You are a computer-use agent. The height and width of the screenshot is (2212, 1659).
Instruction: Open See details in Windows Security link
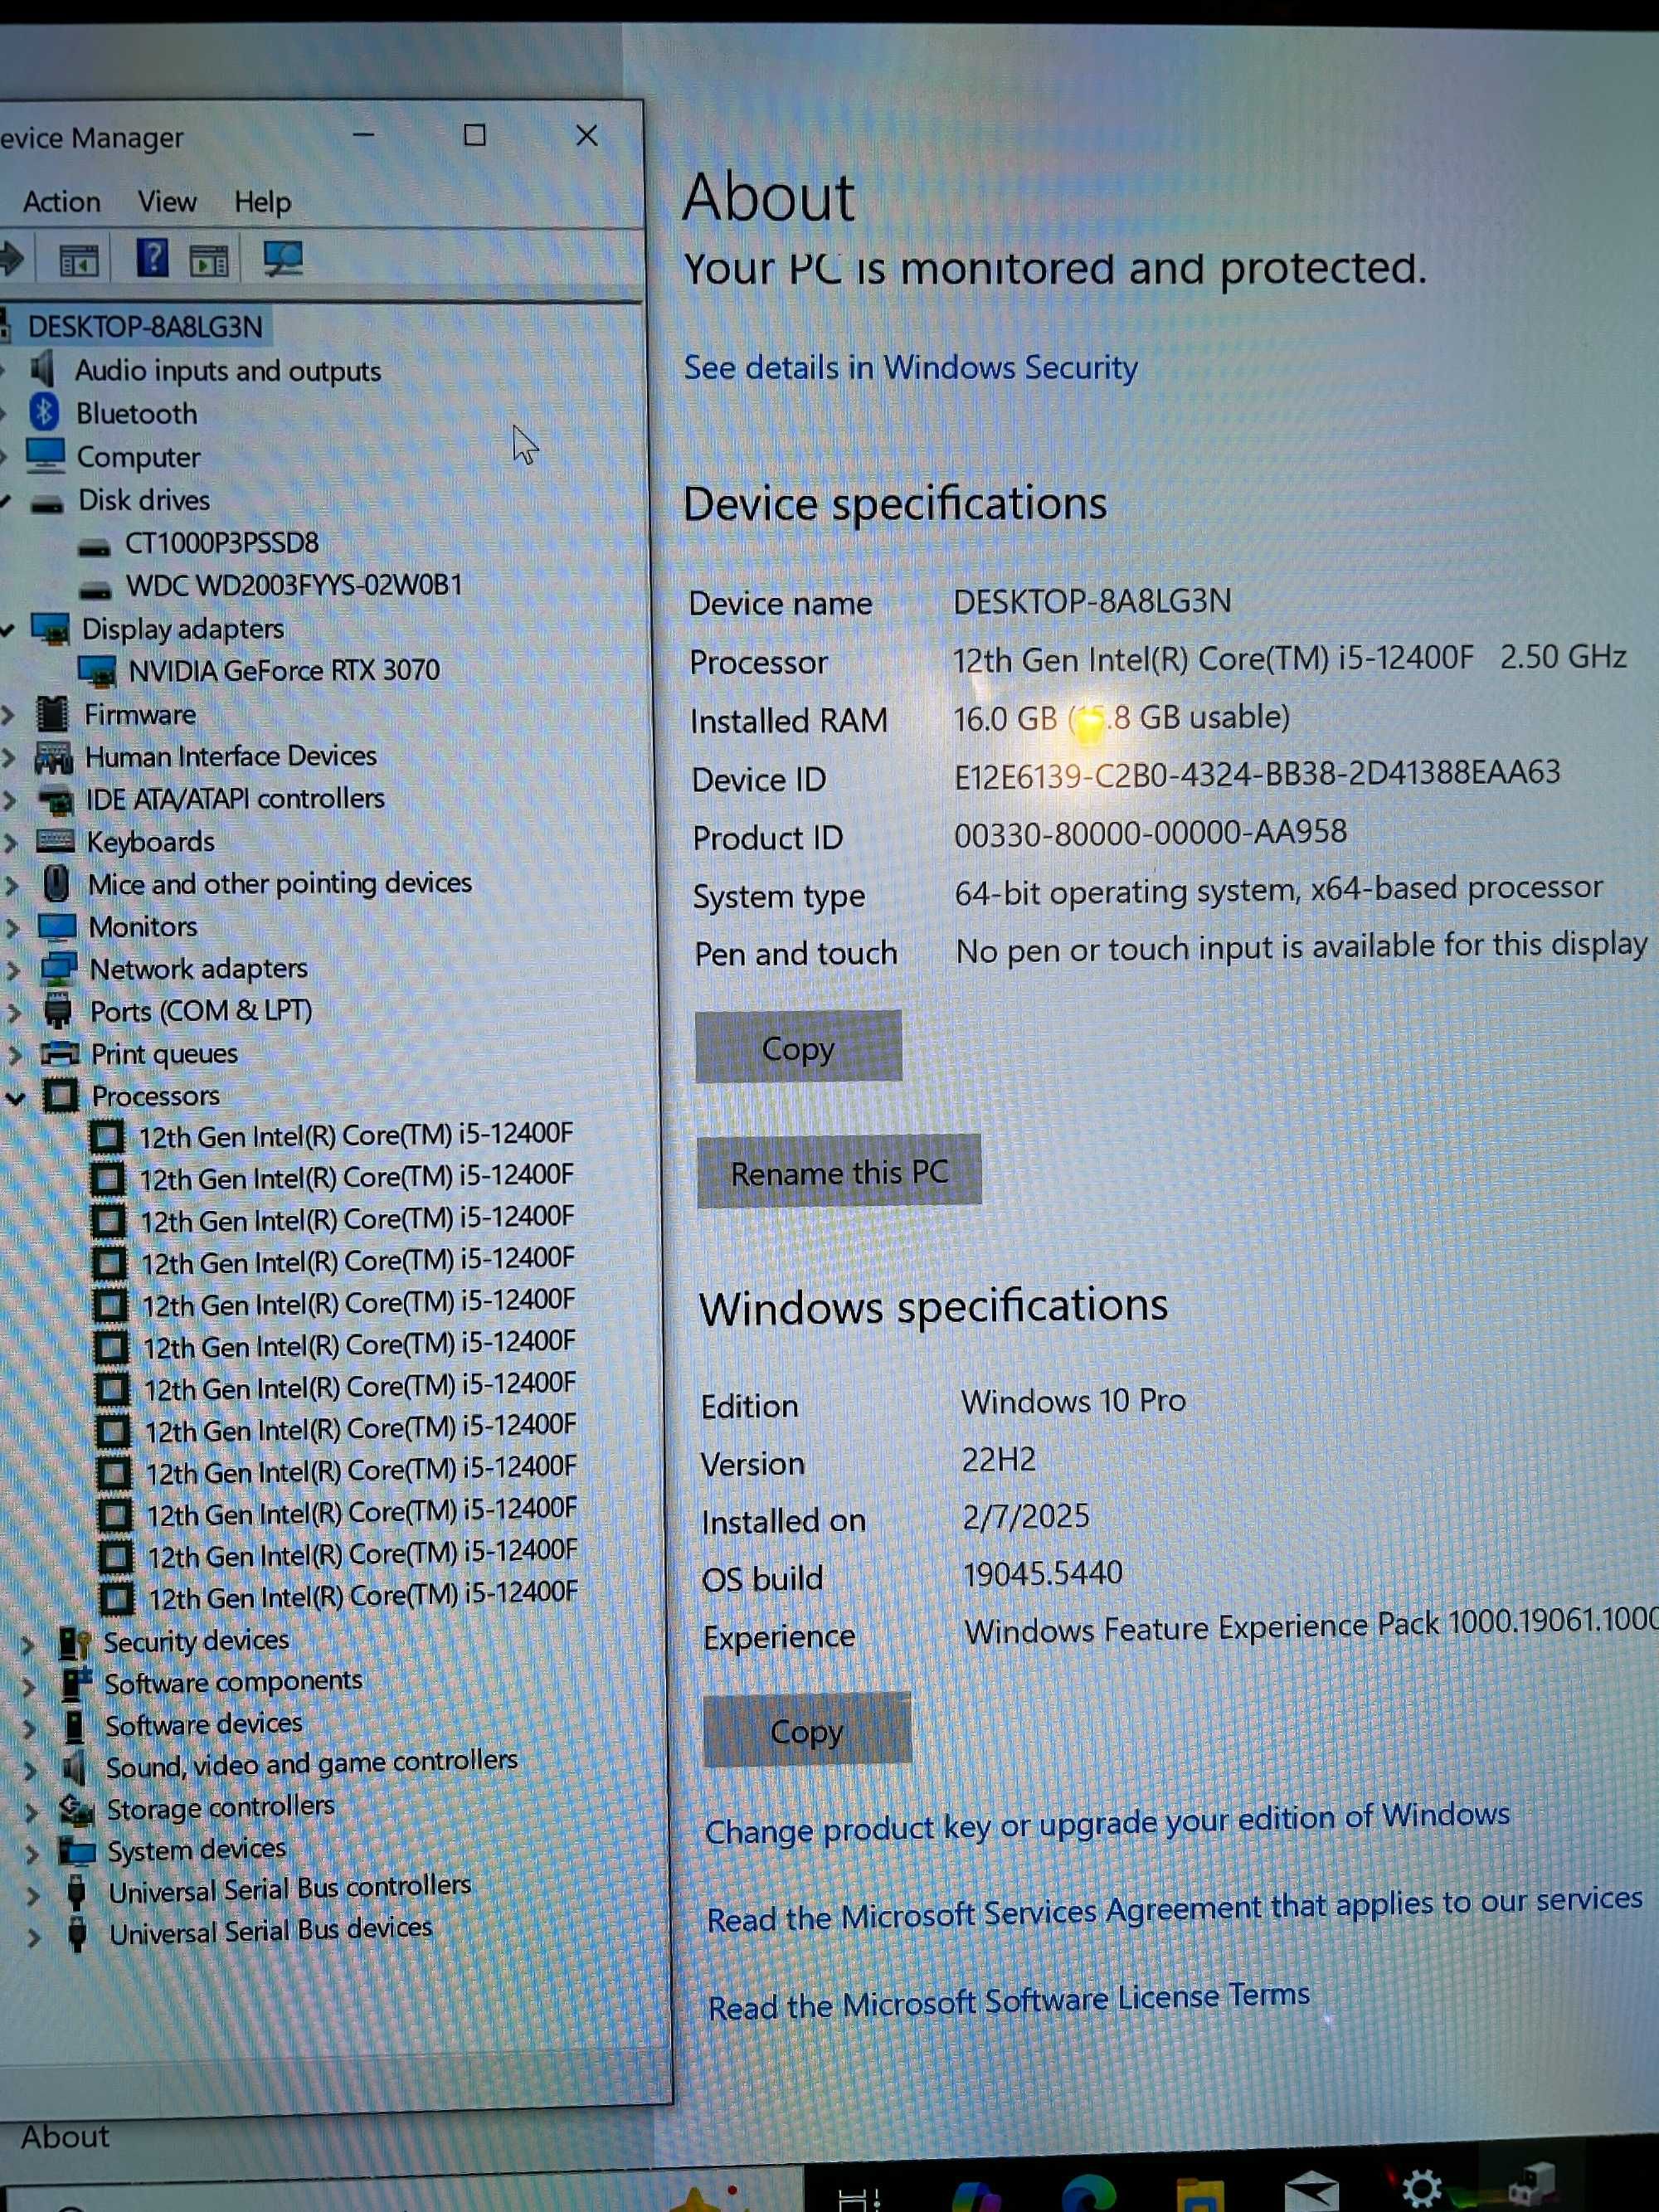coord(910,368)
